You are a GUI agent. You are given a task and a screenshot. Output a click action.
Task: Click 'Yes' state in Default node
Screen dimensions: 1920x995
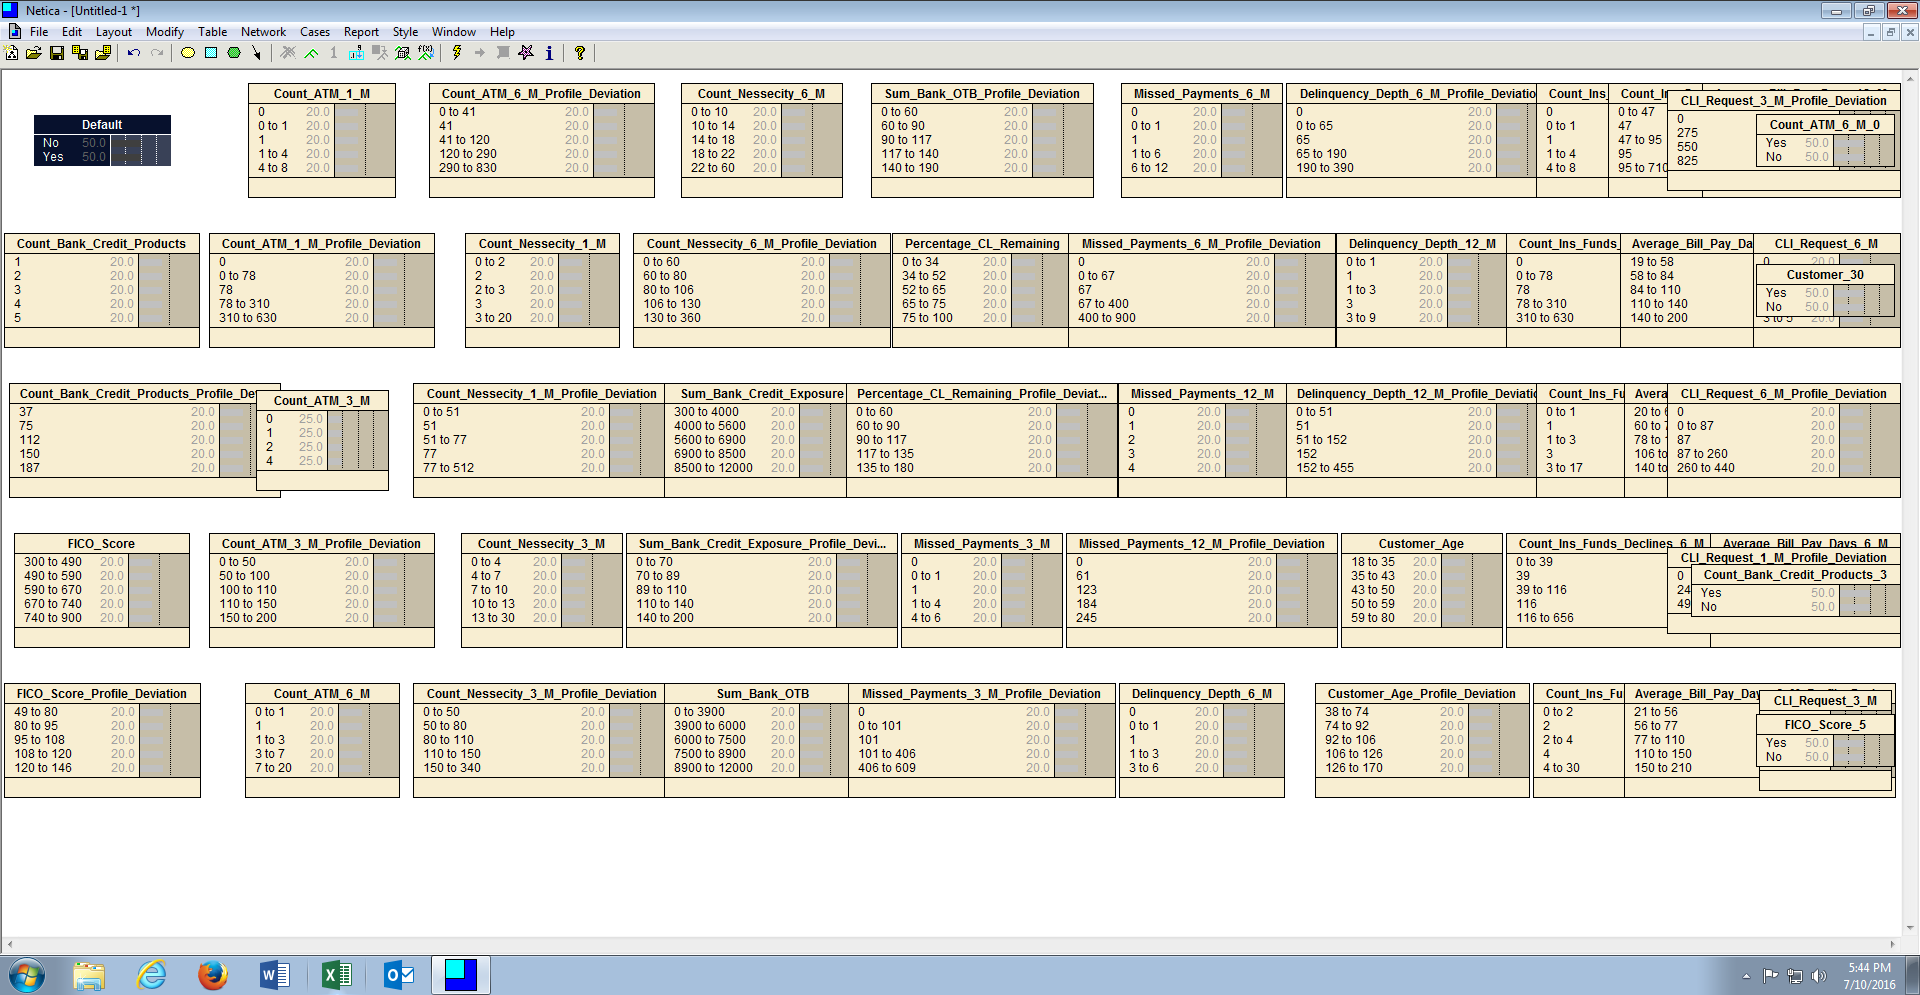click(53, 157)
